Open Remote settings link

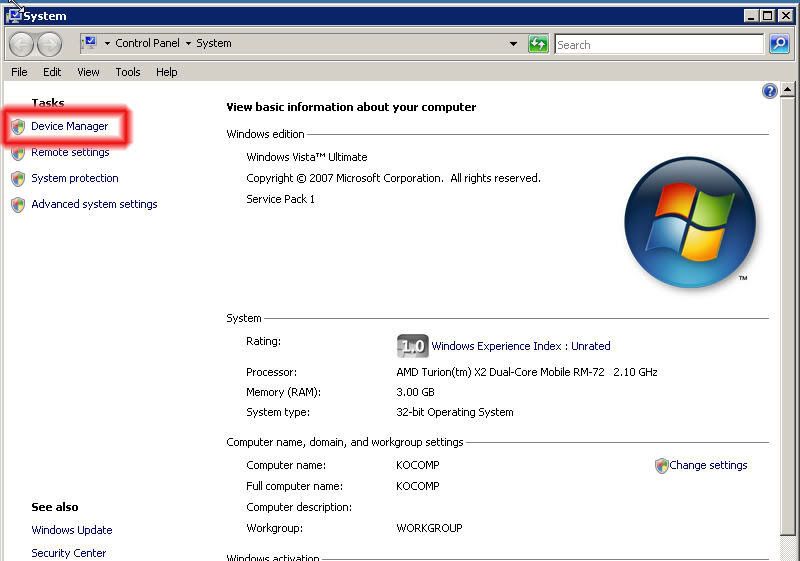point(70,152)
